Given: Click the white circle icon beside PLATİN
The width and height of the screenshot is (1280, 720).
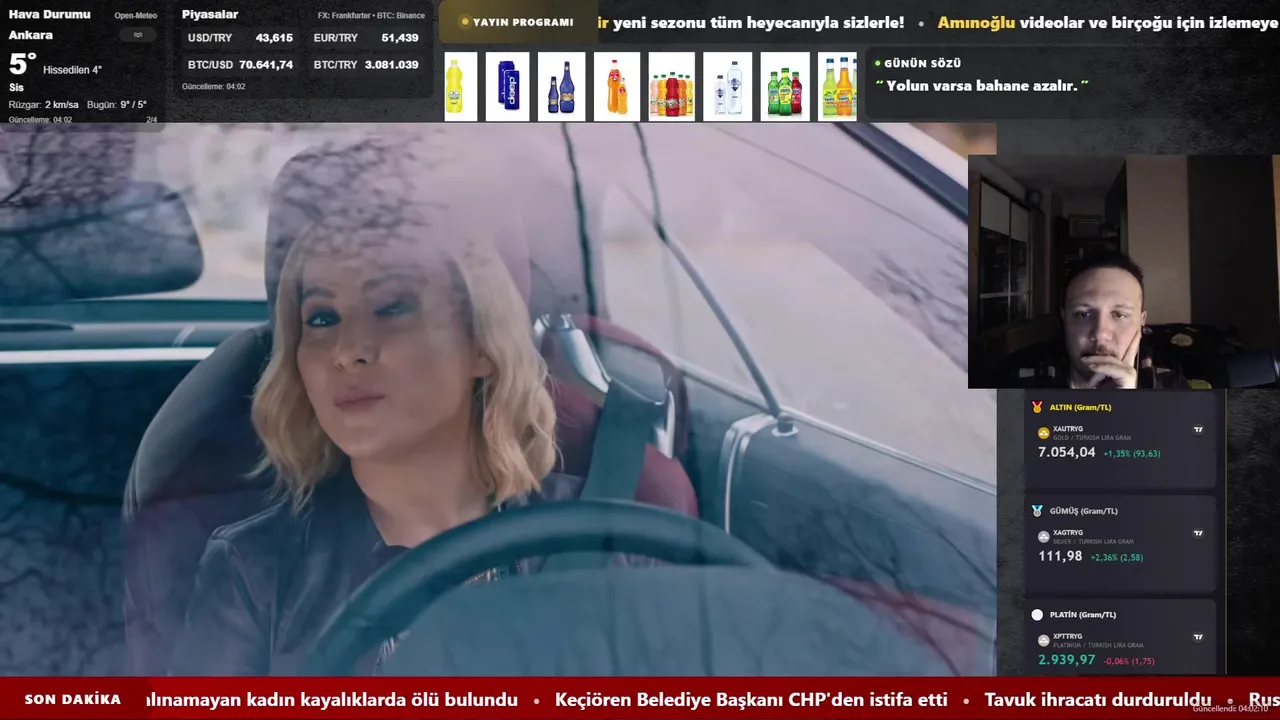Looking at the screenshot, I should point(1037,615).
